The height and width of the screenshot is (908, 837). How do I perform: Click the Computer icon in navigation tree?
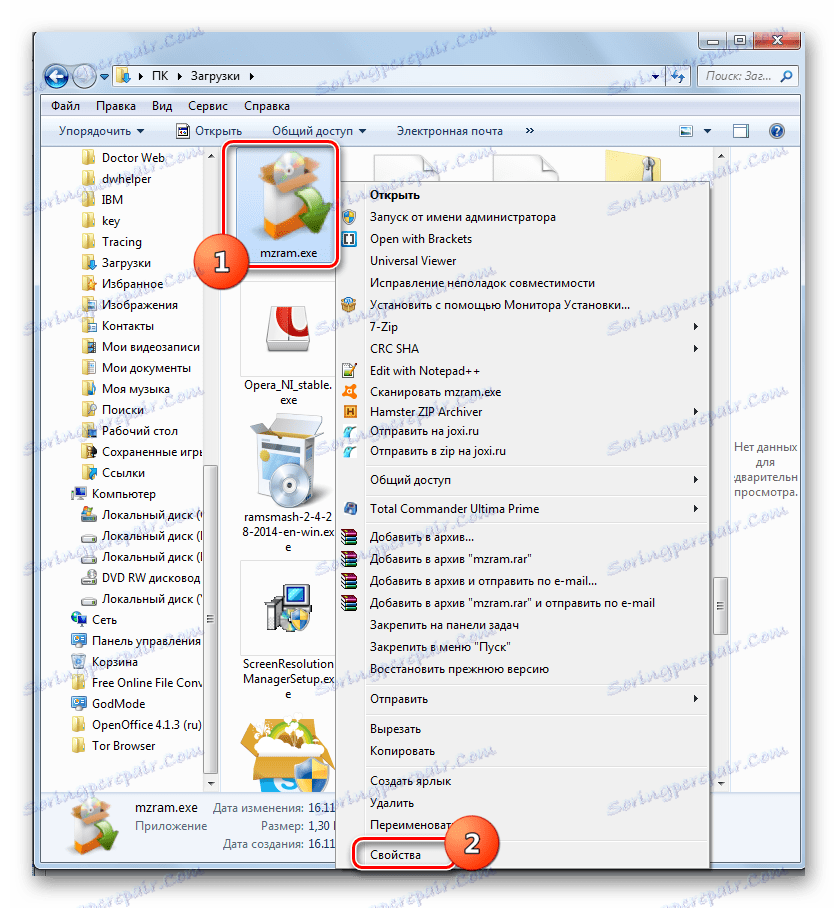(x=78, y=494)
